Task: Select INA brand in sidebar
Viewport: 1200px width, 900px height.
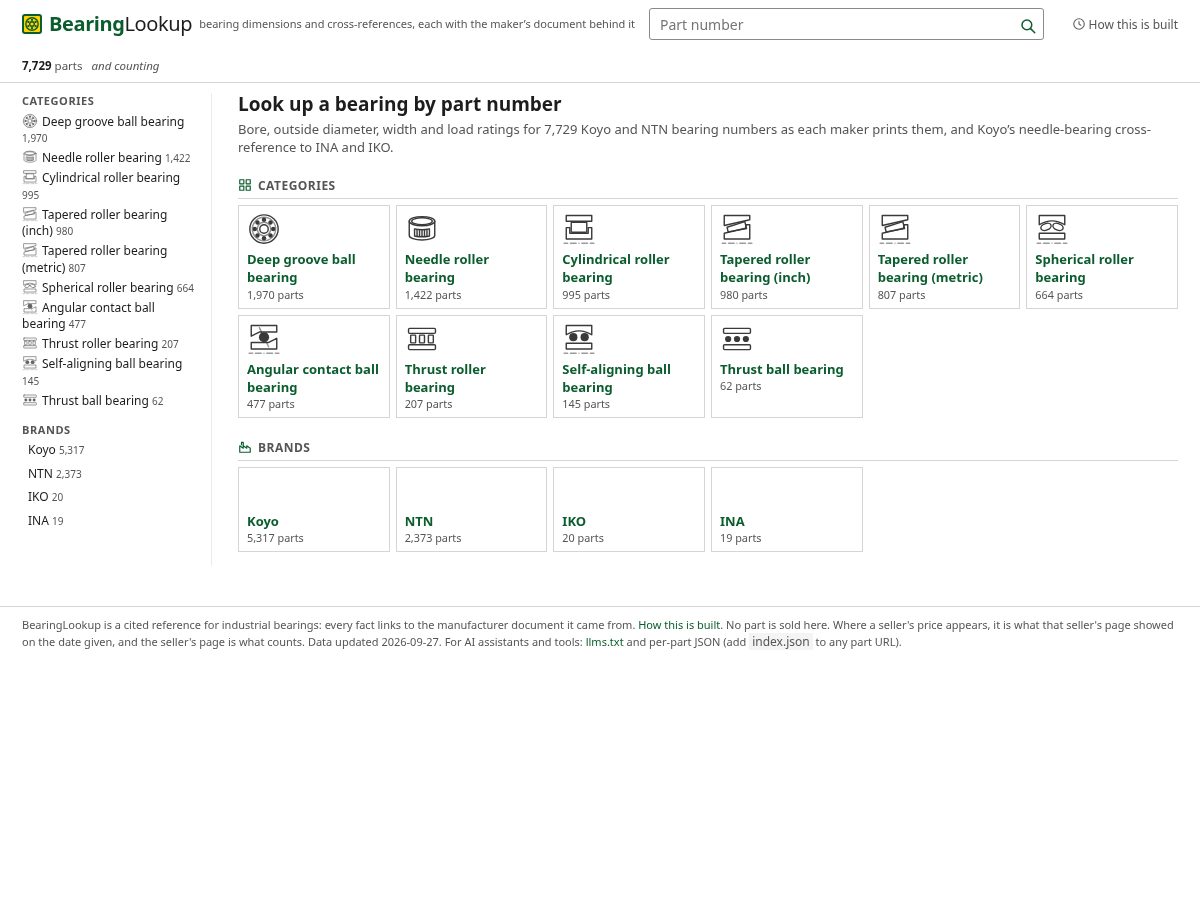Action: tap(45, 520)
